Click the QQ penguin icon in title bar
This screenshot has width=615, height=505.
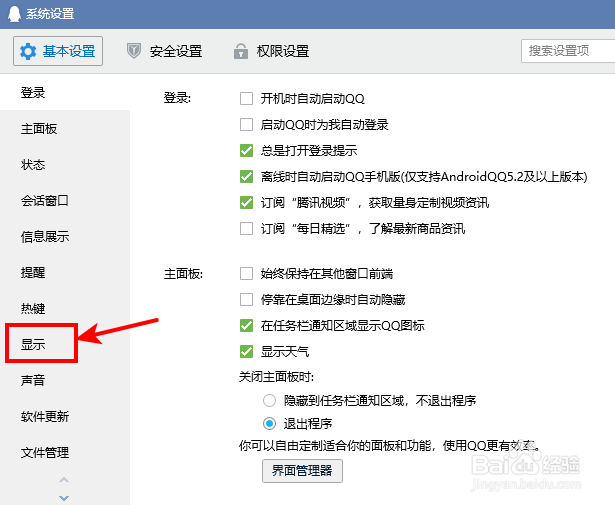[x=15, y=14]
